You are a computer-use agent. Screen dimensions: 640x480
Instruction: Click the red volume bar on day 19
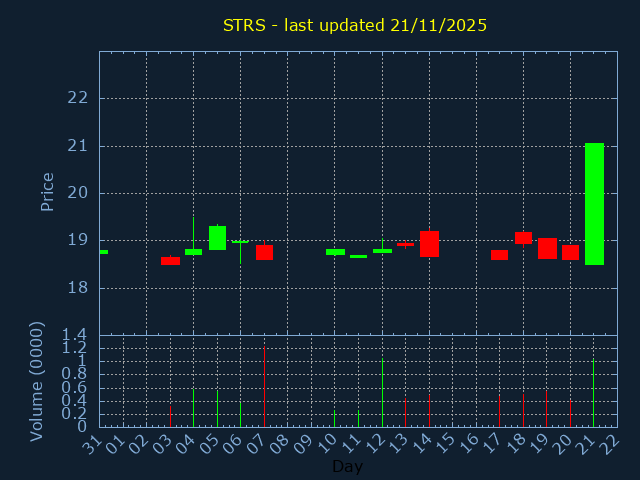[x=546, y=408]
